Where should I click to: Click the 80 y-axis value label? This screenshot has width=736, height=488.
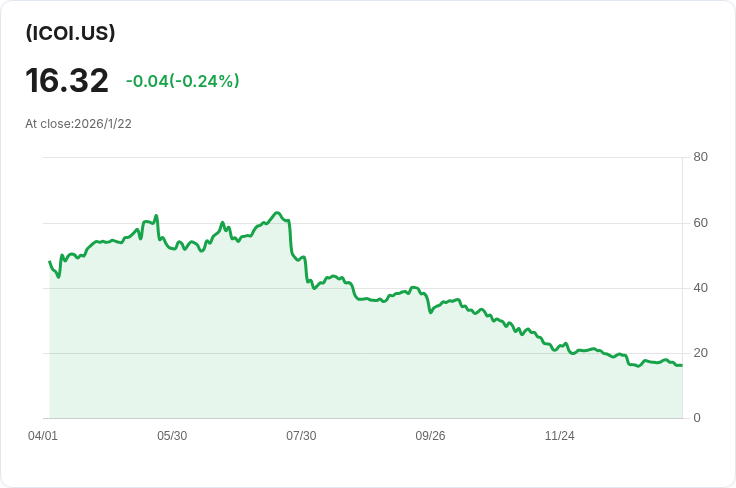(x=700, y=157)
